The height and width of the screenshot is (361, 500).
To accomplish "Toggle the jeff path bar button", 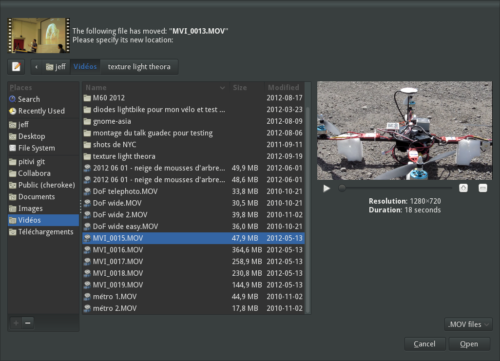I will (x=56, y=67).
